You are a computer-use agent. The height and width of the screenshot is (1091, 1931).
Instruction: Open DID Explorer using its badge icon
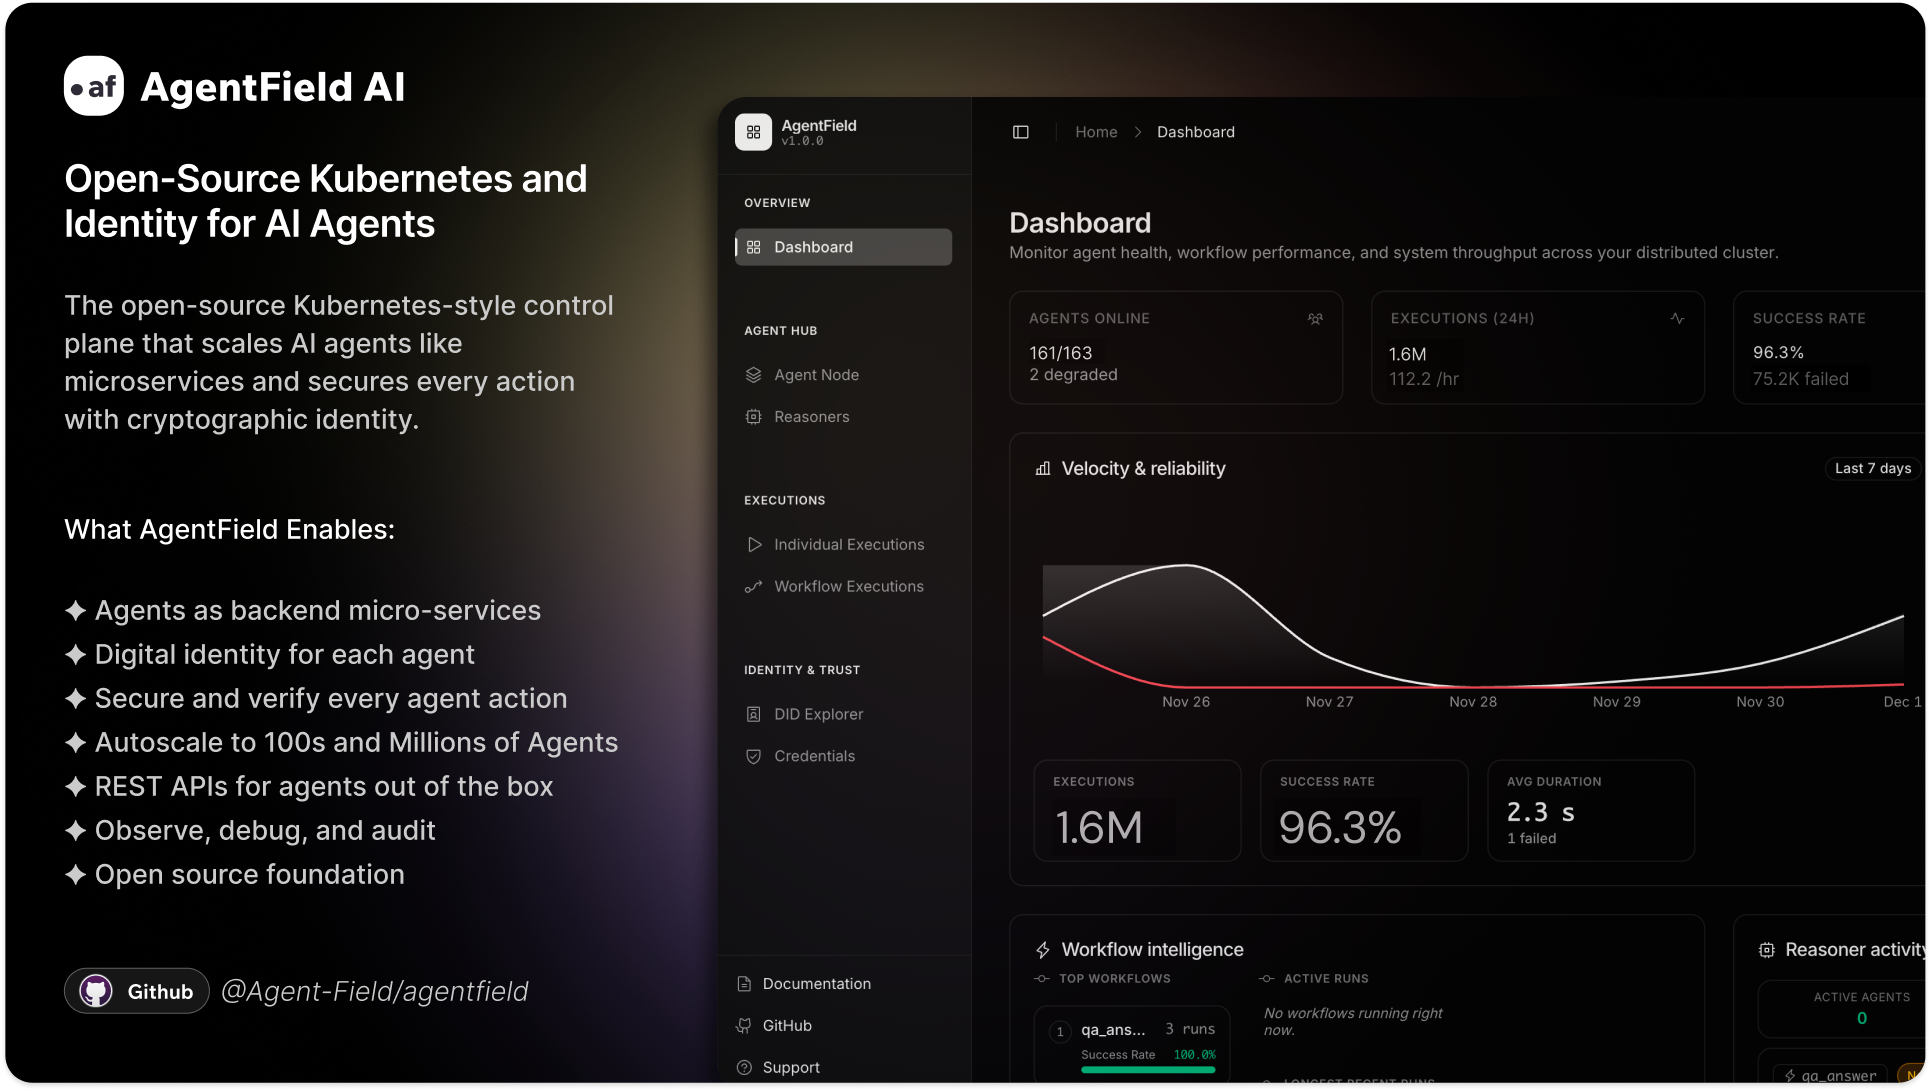click(753, 713)
